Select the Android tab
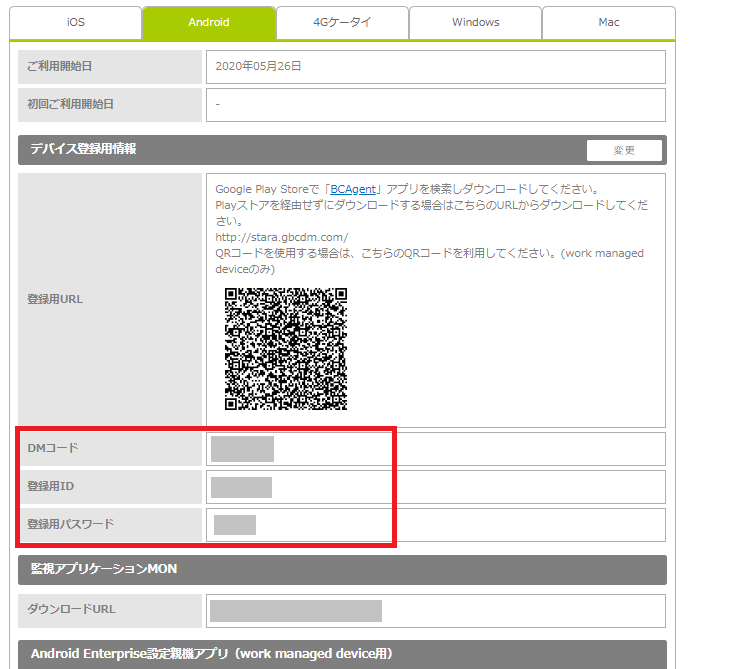The height and width of the screenshot is (669, 739). point(208,22)
